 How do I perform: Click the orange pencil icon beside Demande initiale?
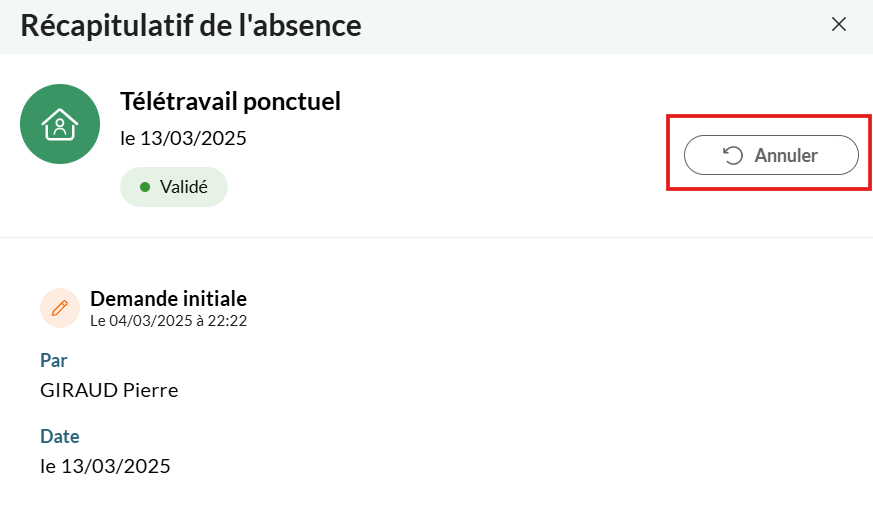60,308
